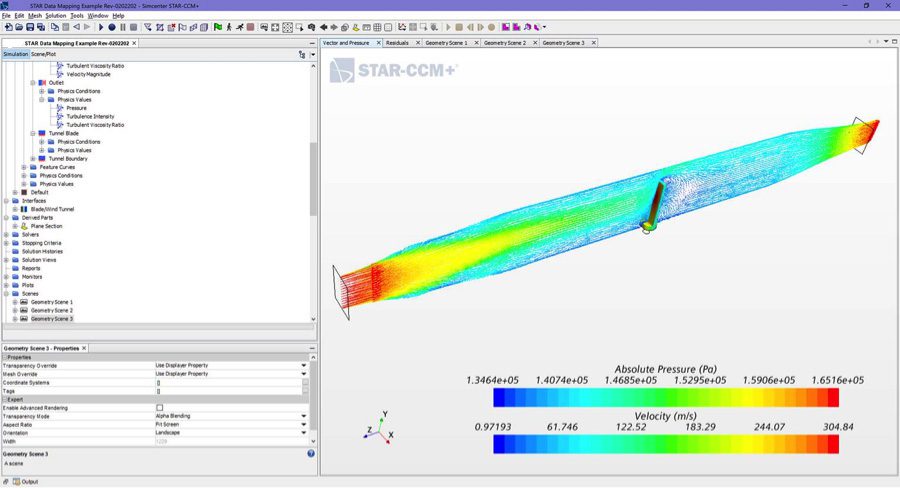This screenshot has width=900, height=488.
Task: Click the Output window icon
Action: [x=17, y=482]
